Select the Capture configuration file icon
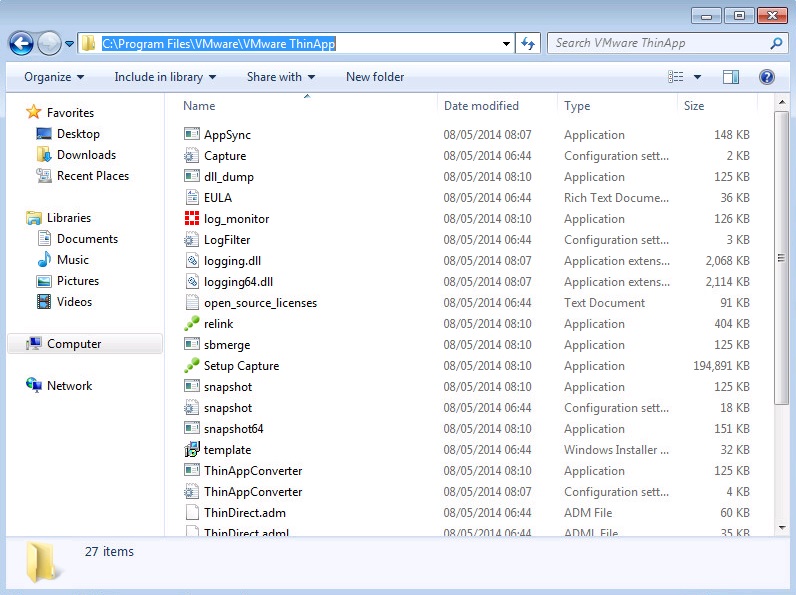Screen dimensions: 796x595 click(191, 155)
